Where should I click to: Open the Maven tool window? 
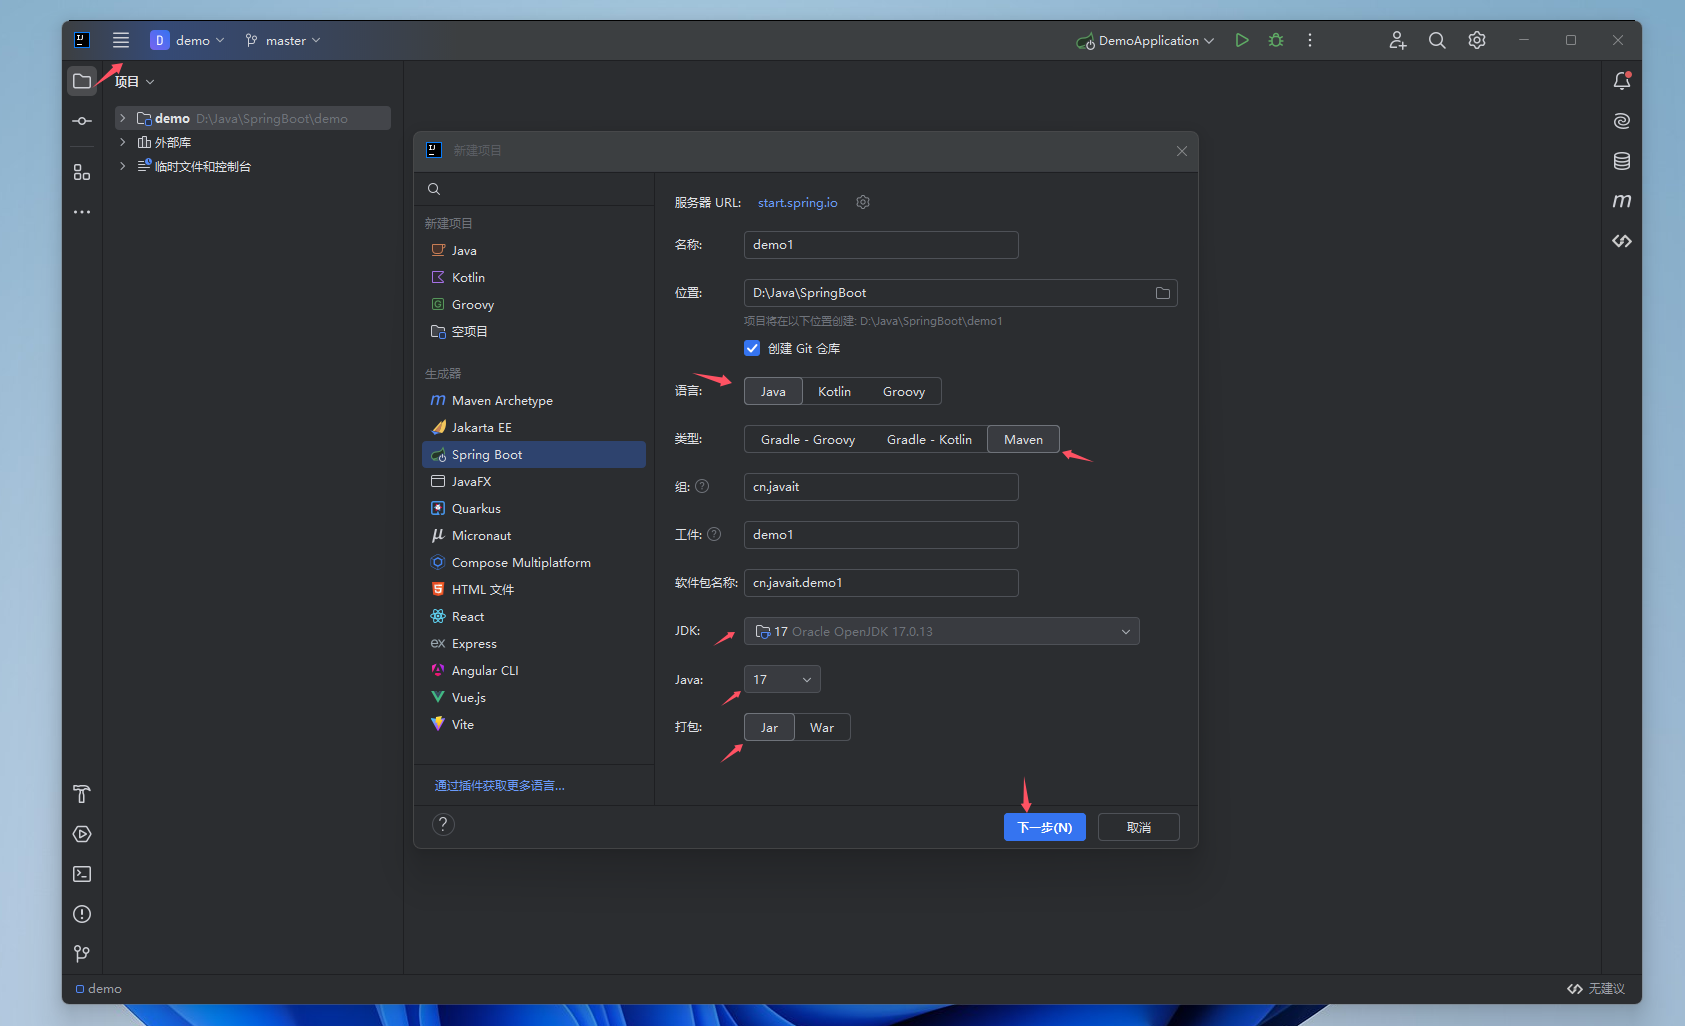point(1622,201)
